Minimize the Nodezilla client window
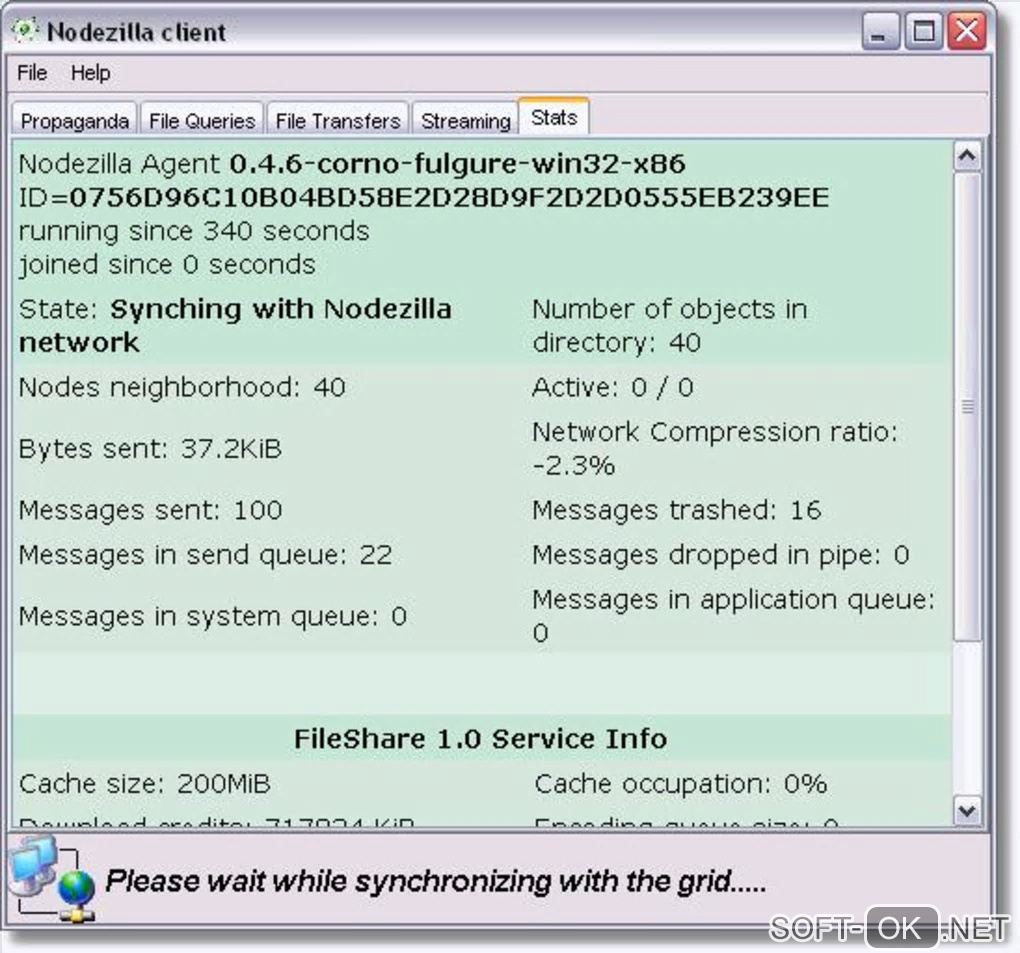 tap(880, 31)
